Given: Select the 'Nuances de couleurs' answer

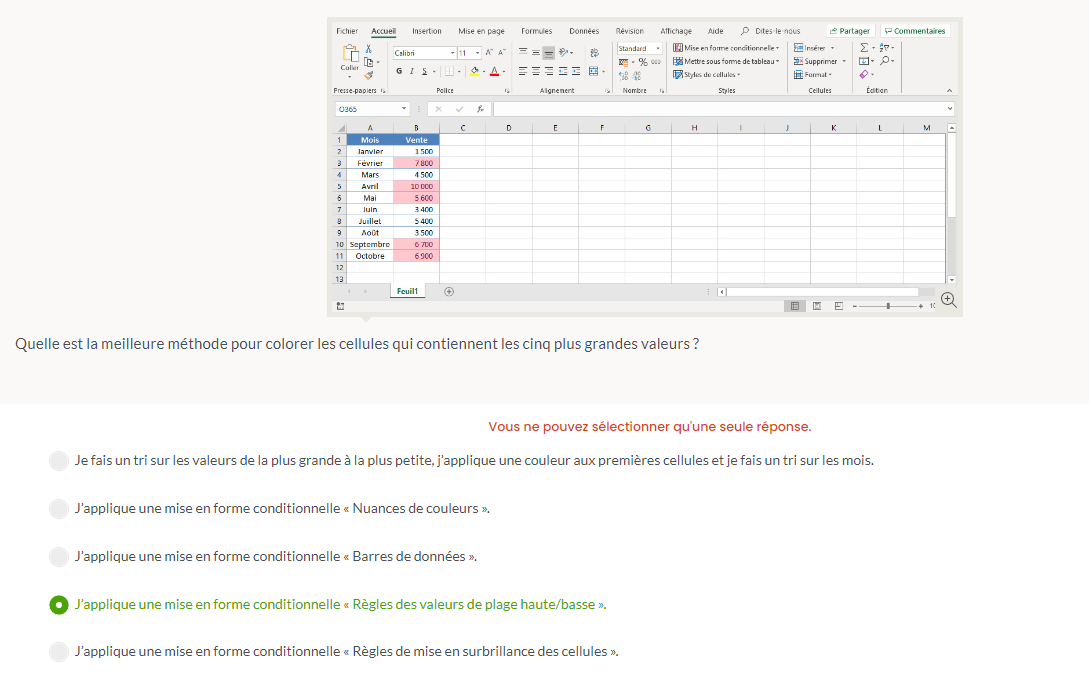Looking at the screenshot, I should 59,509.
